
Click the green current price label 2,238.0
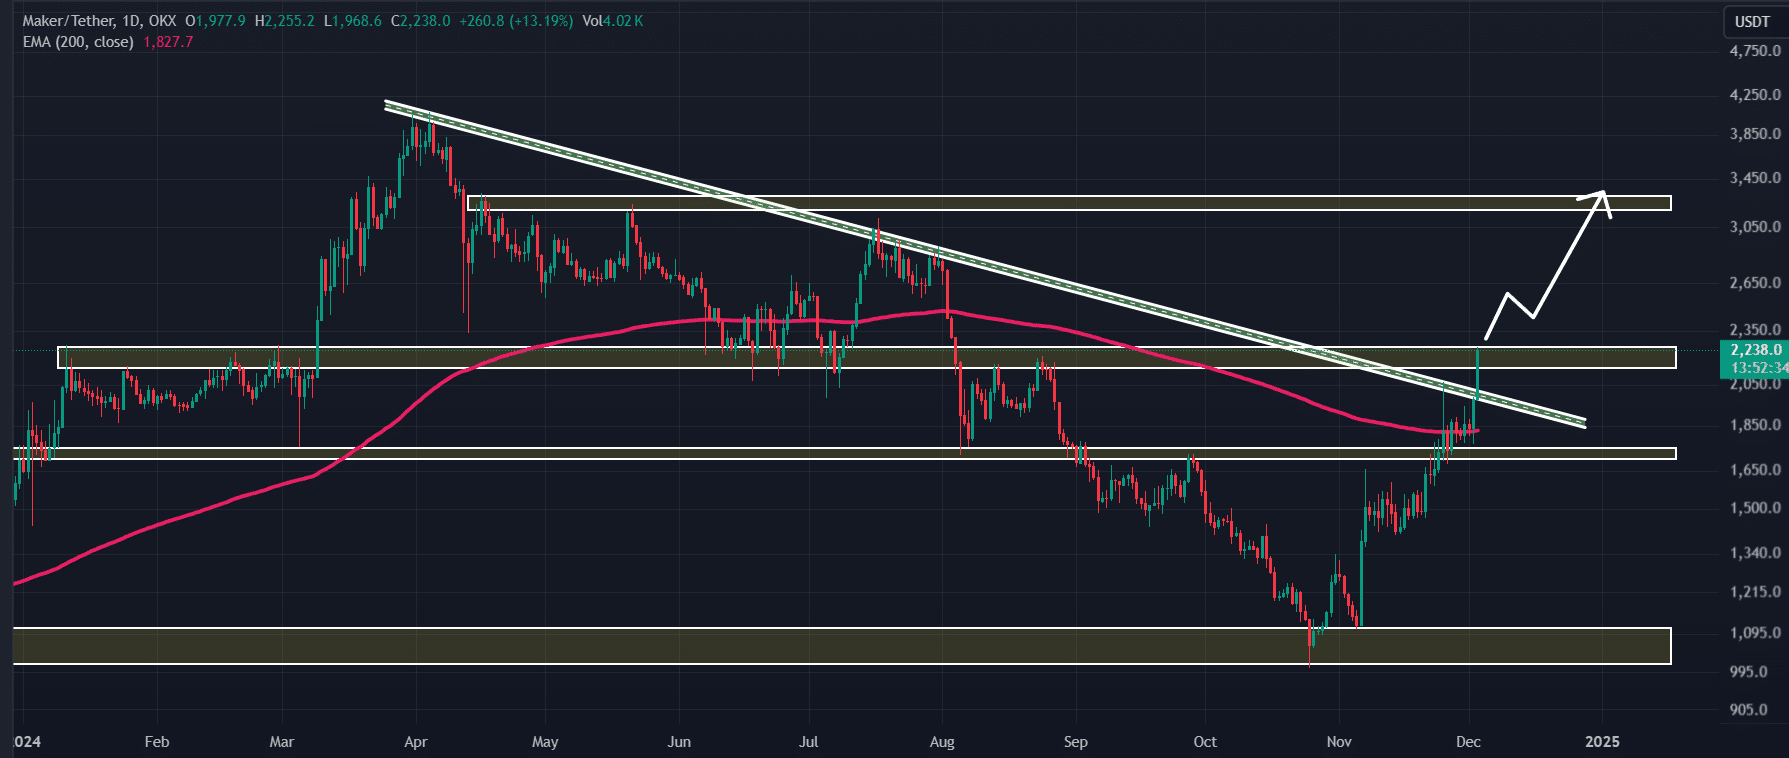pos(1755,350)
